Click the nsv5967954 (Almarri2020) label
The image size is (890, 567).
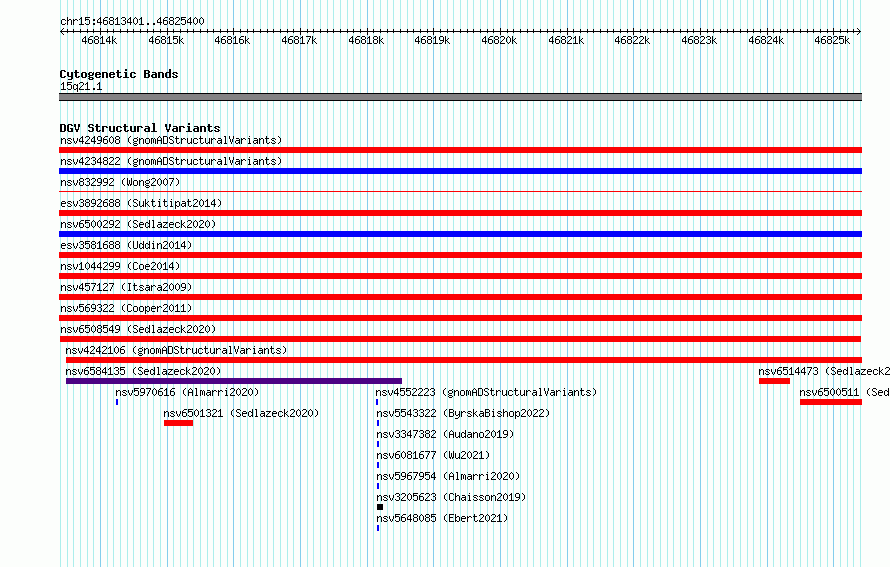point(448,476)
